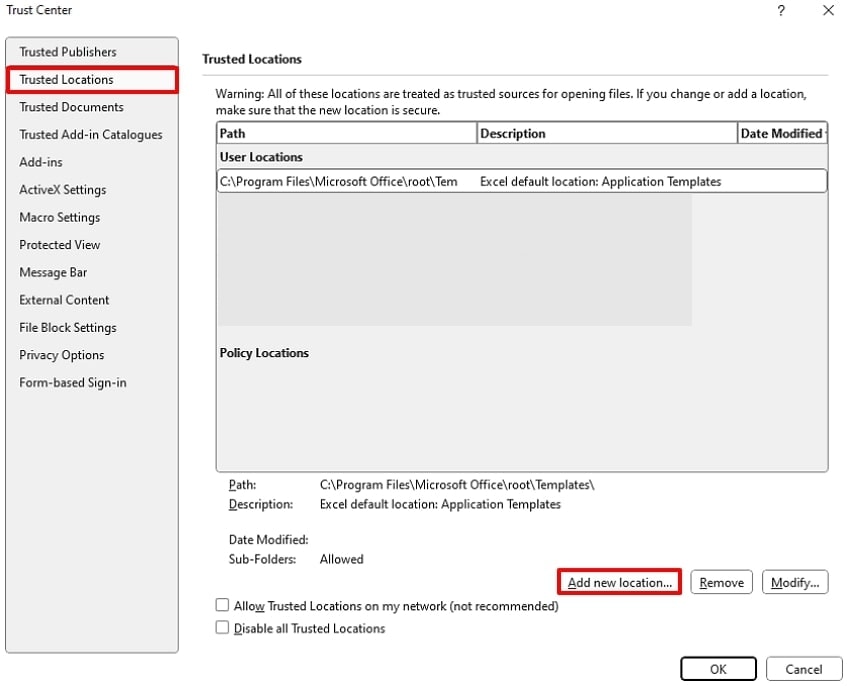Open Privacy Options

click(x=62, y=355)
